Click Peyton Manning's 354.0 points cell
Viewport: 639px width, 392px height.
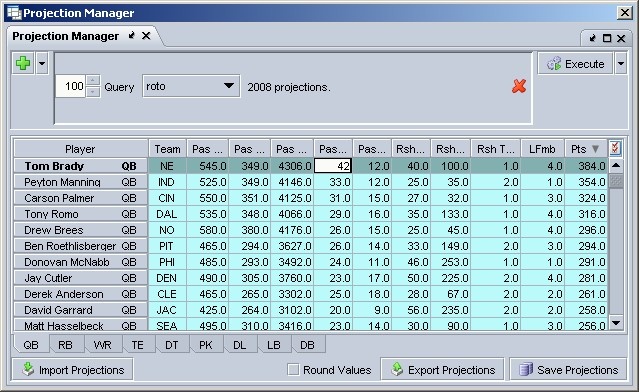(x=586, y=182)
